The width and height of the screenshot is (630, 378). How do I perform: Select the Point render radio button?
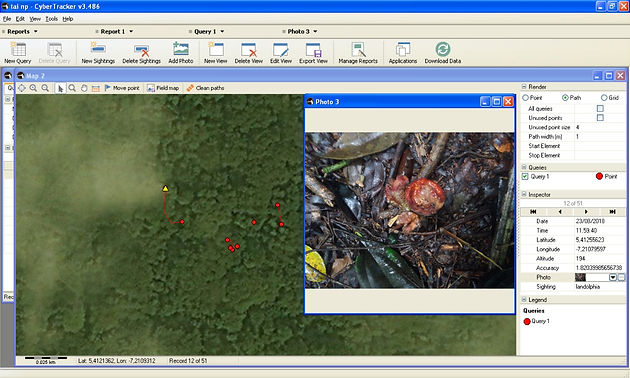tap(526, 98)
